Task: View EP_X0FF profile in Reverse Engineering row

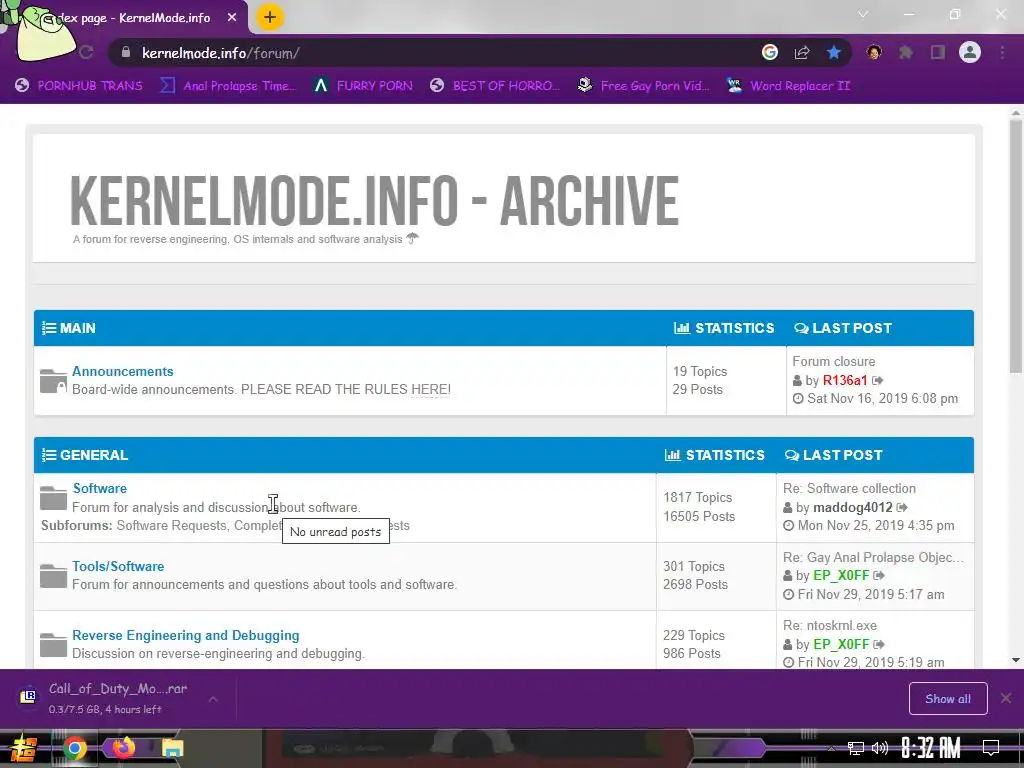Action: click(841, 645)
